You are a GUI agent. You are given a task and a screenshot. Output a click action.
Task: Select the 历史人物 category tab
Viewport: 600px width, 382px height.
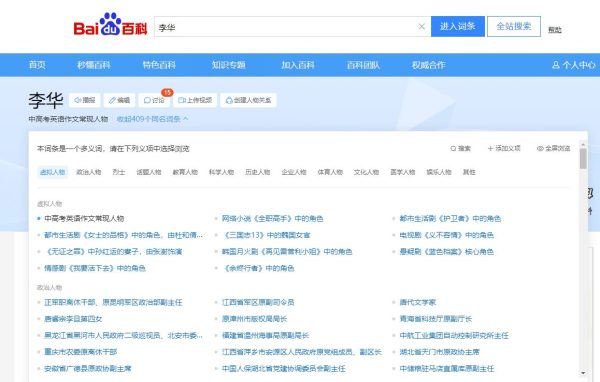[258, 172]
